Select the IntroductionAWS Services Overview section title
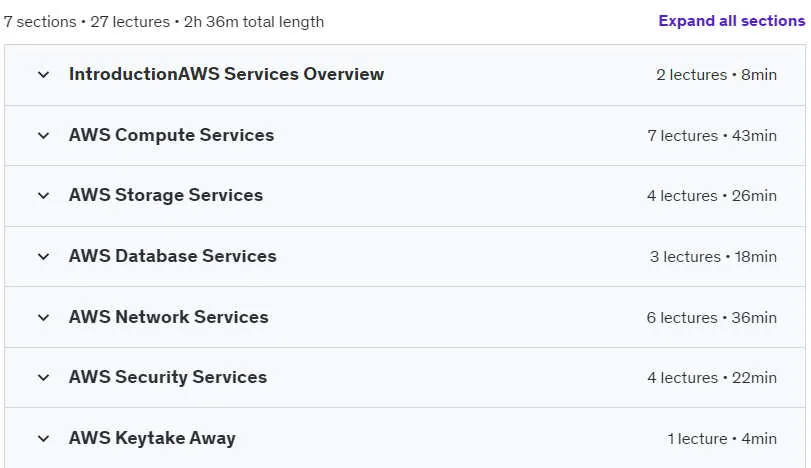 pos(226,74)
